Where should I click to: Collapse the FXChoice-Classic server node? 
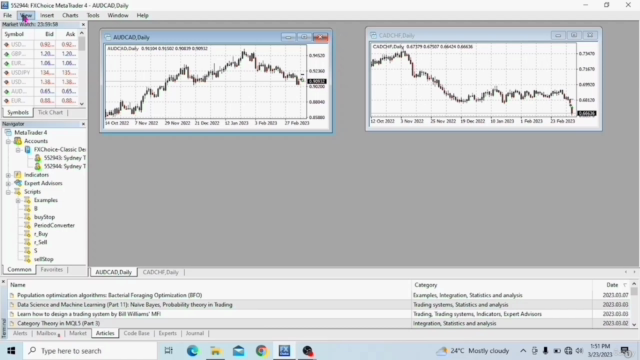tap(18, 150)
